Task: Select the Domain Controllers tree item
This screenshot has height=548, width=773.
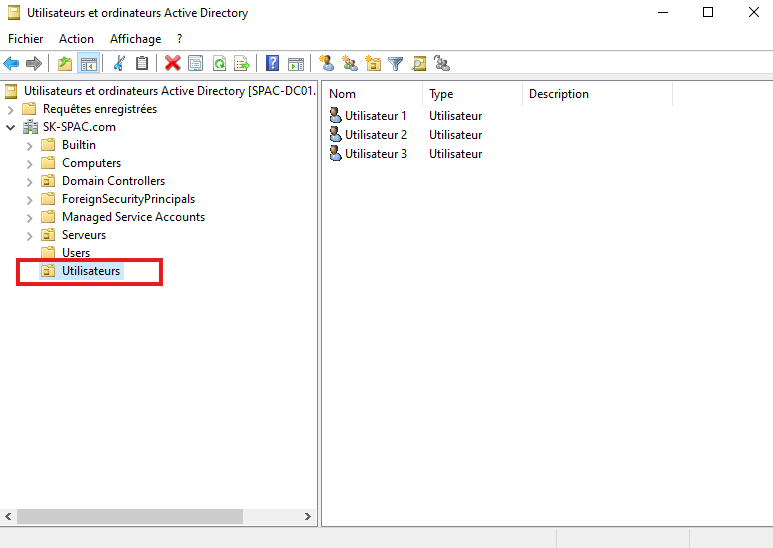Action: 113,181
